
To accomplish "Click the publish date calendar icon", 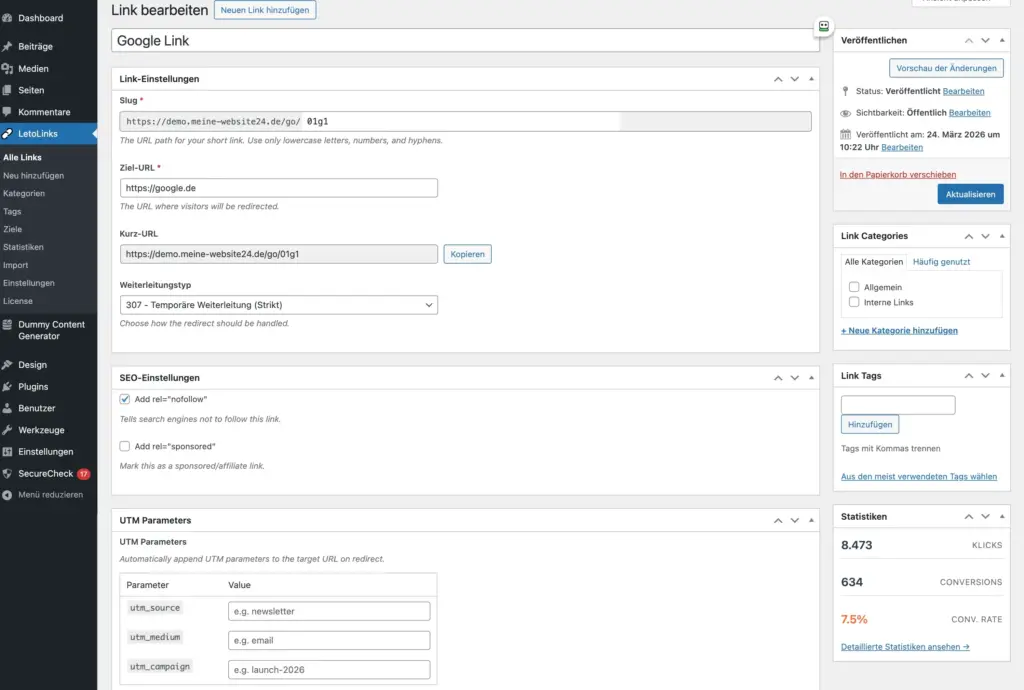I will pyautogui.click(x=845, y=134).
